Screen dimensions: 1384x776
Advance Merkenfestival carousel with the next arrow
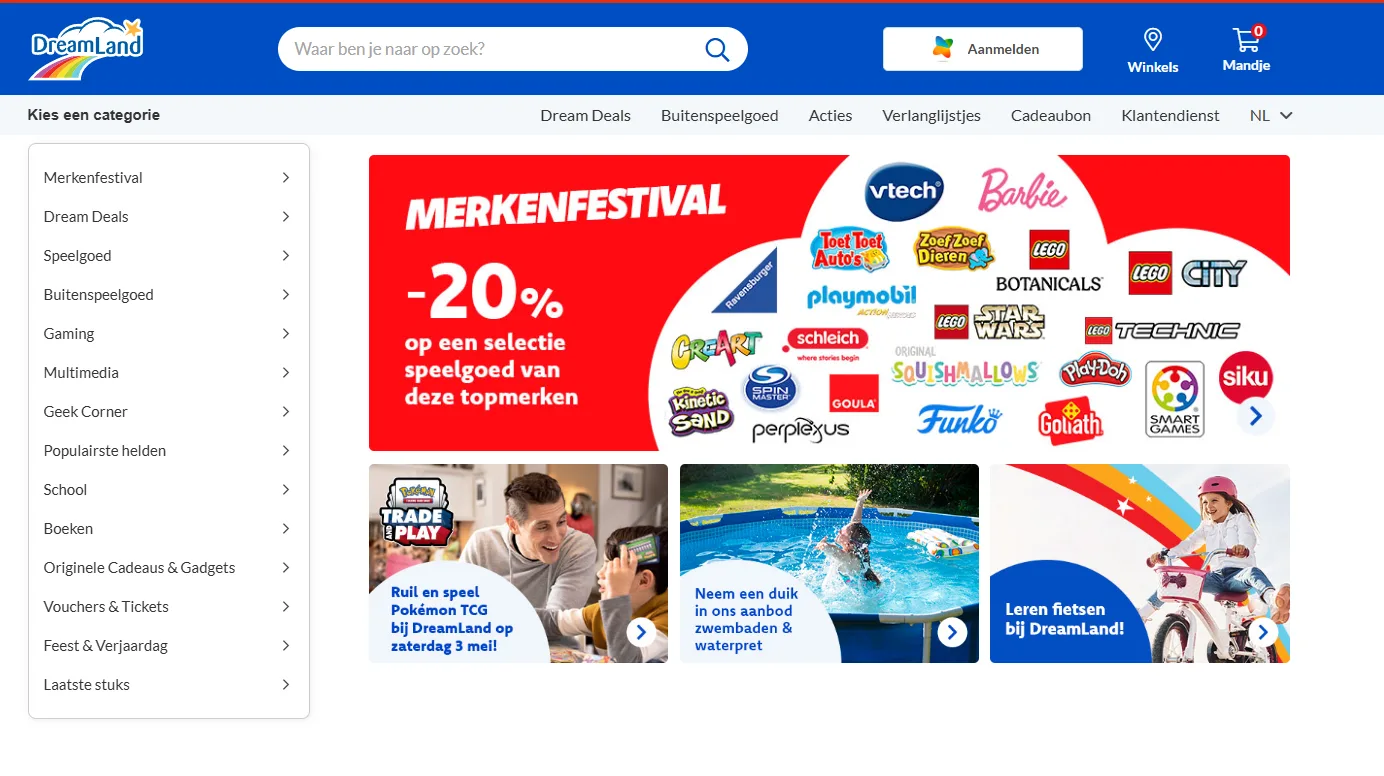1256,415
